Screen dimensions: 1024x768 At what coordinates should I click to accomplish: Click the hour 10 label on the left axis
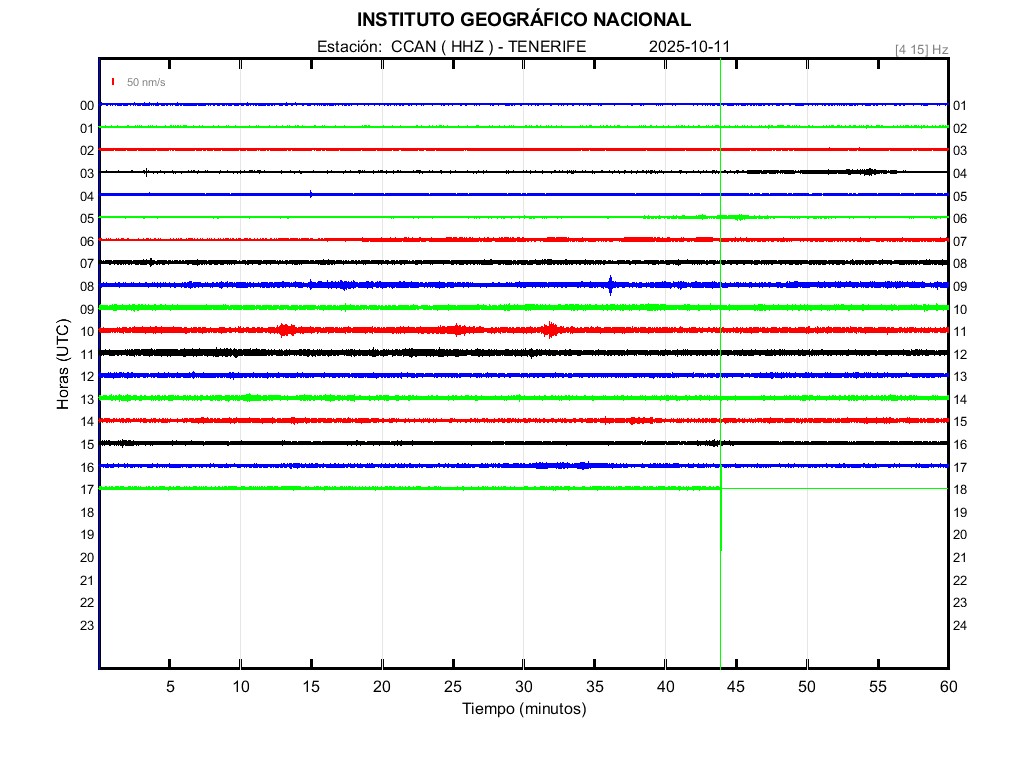(87, 331)
